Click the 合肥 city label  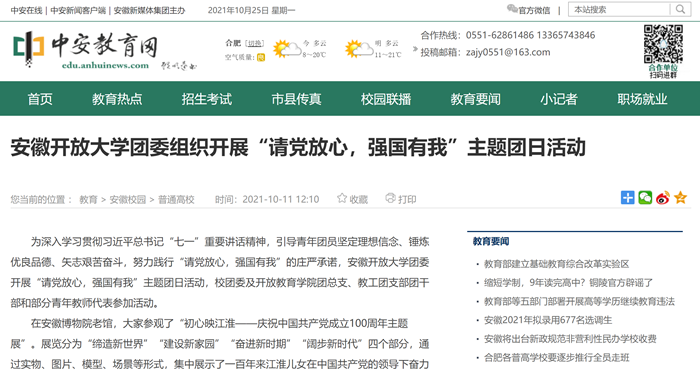(233, 43)
